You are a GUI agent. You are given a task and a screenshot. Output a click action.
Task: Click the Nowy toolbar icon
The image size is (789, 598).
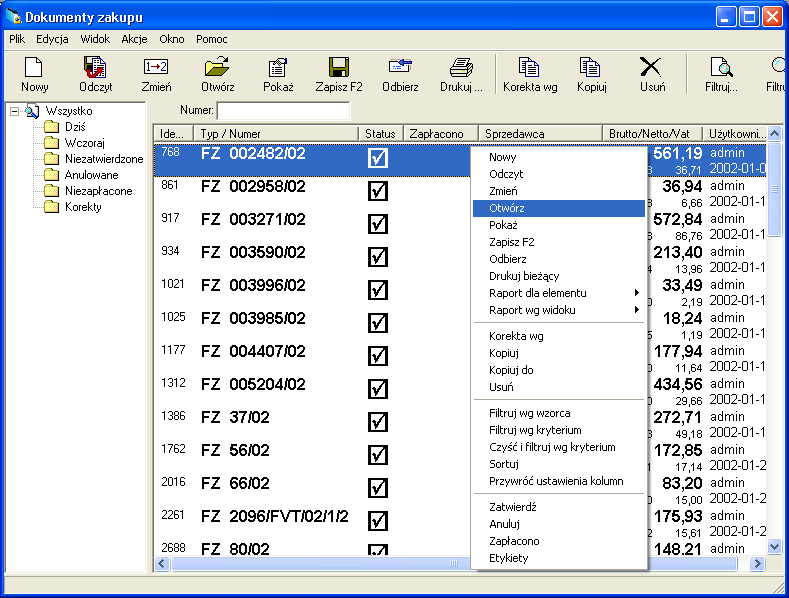(x=34, y=67)
